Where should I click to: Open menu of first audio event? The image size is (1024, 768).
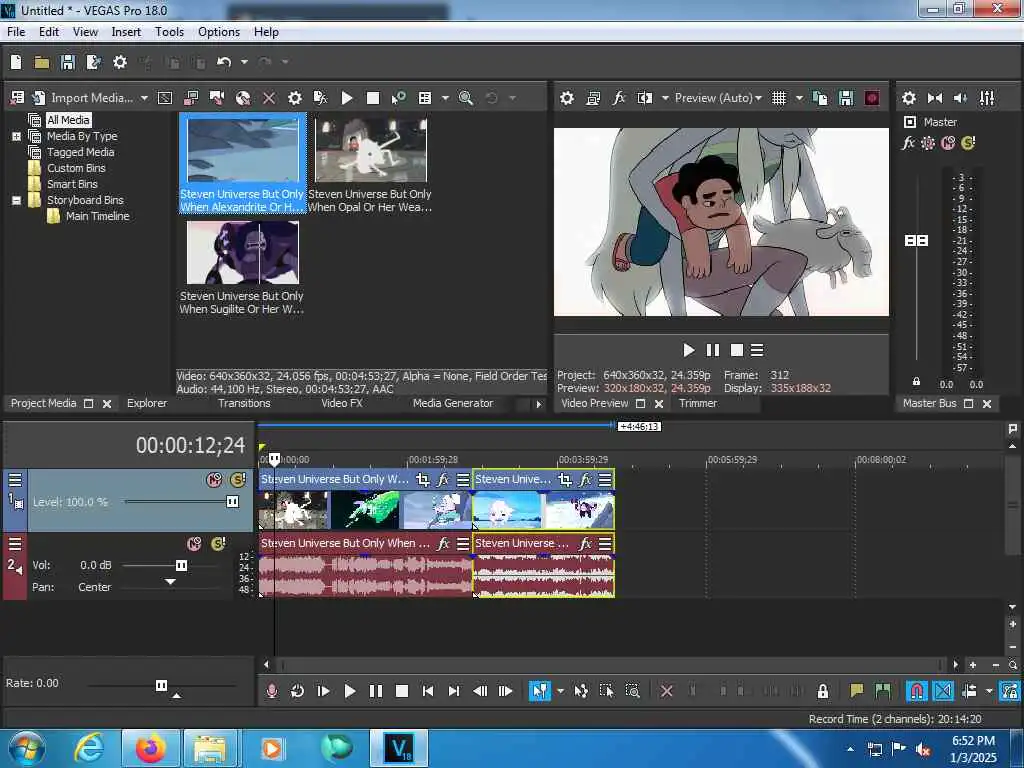coord(463,543)
